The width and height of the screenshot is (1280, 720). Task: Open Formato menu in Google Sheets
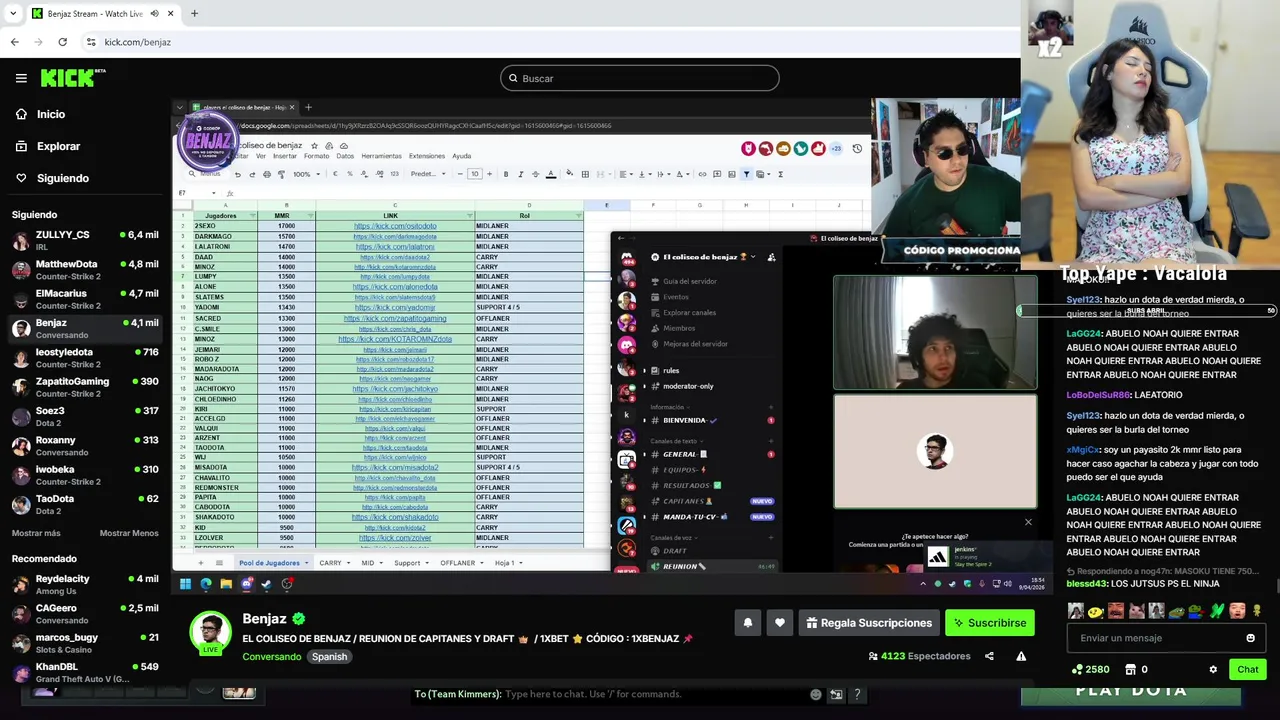[316, 156]
